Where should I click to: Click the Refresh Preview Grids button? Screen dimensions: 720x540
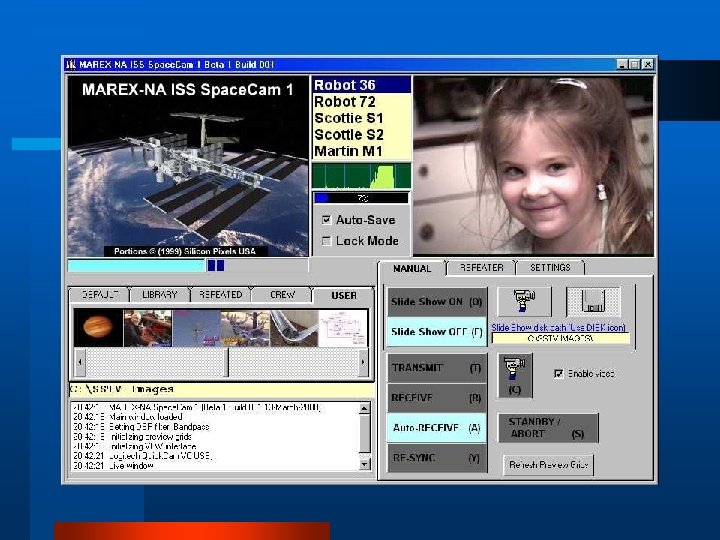[548, 465]
